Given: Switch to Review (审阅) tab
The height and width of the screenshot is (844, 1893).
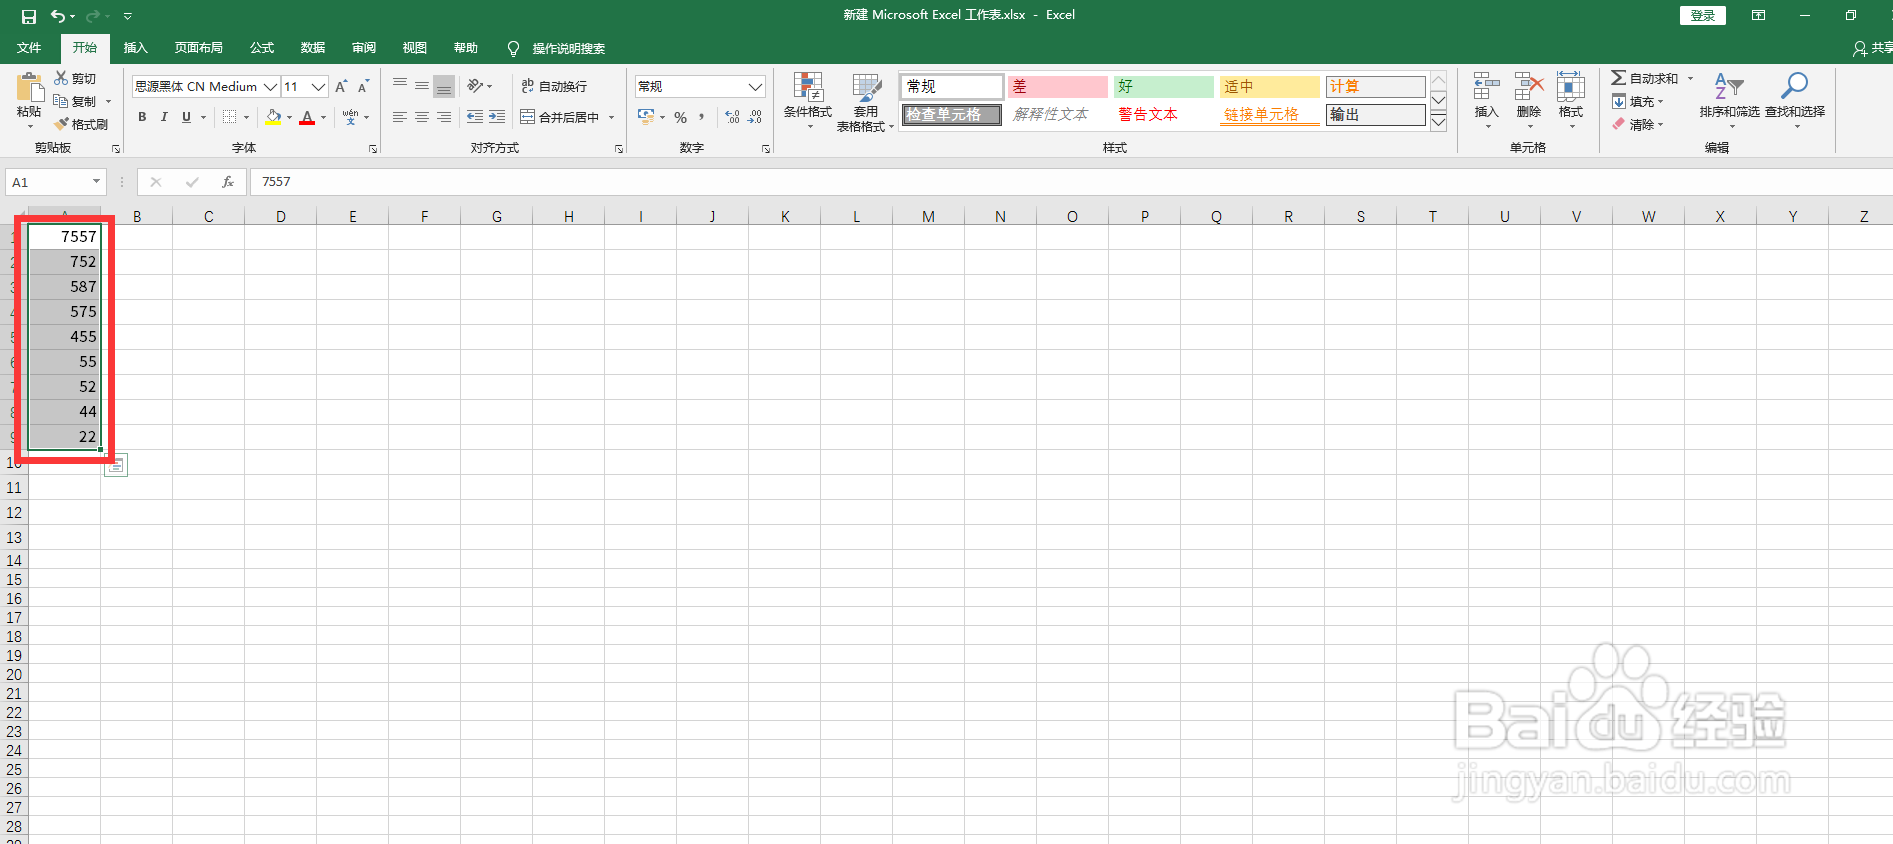Looking at the screenshot, I should tap(364, 48).
